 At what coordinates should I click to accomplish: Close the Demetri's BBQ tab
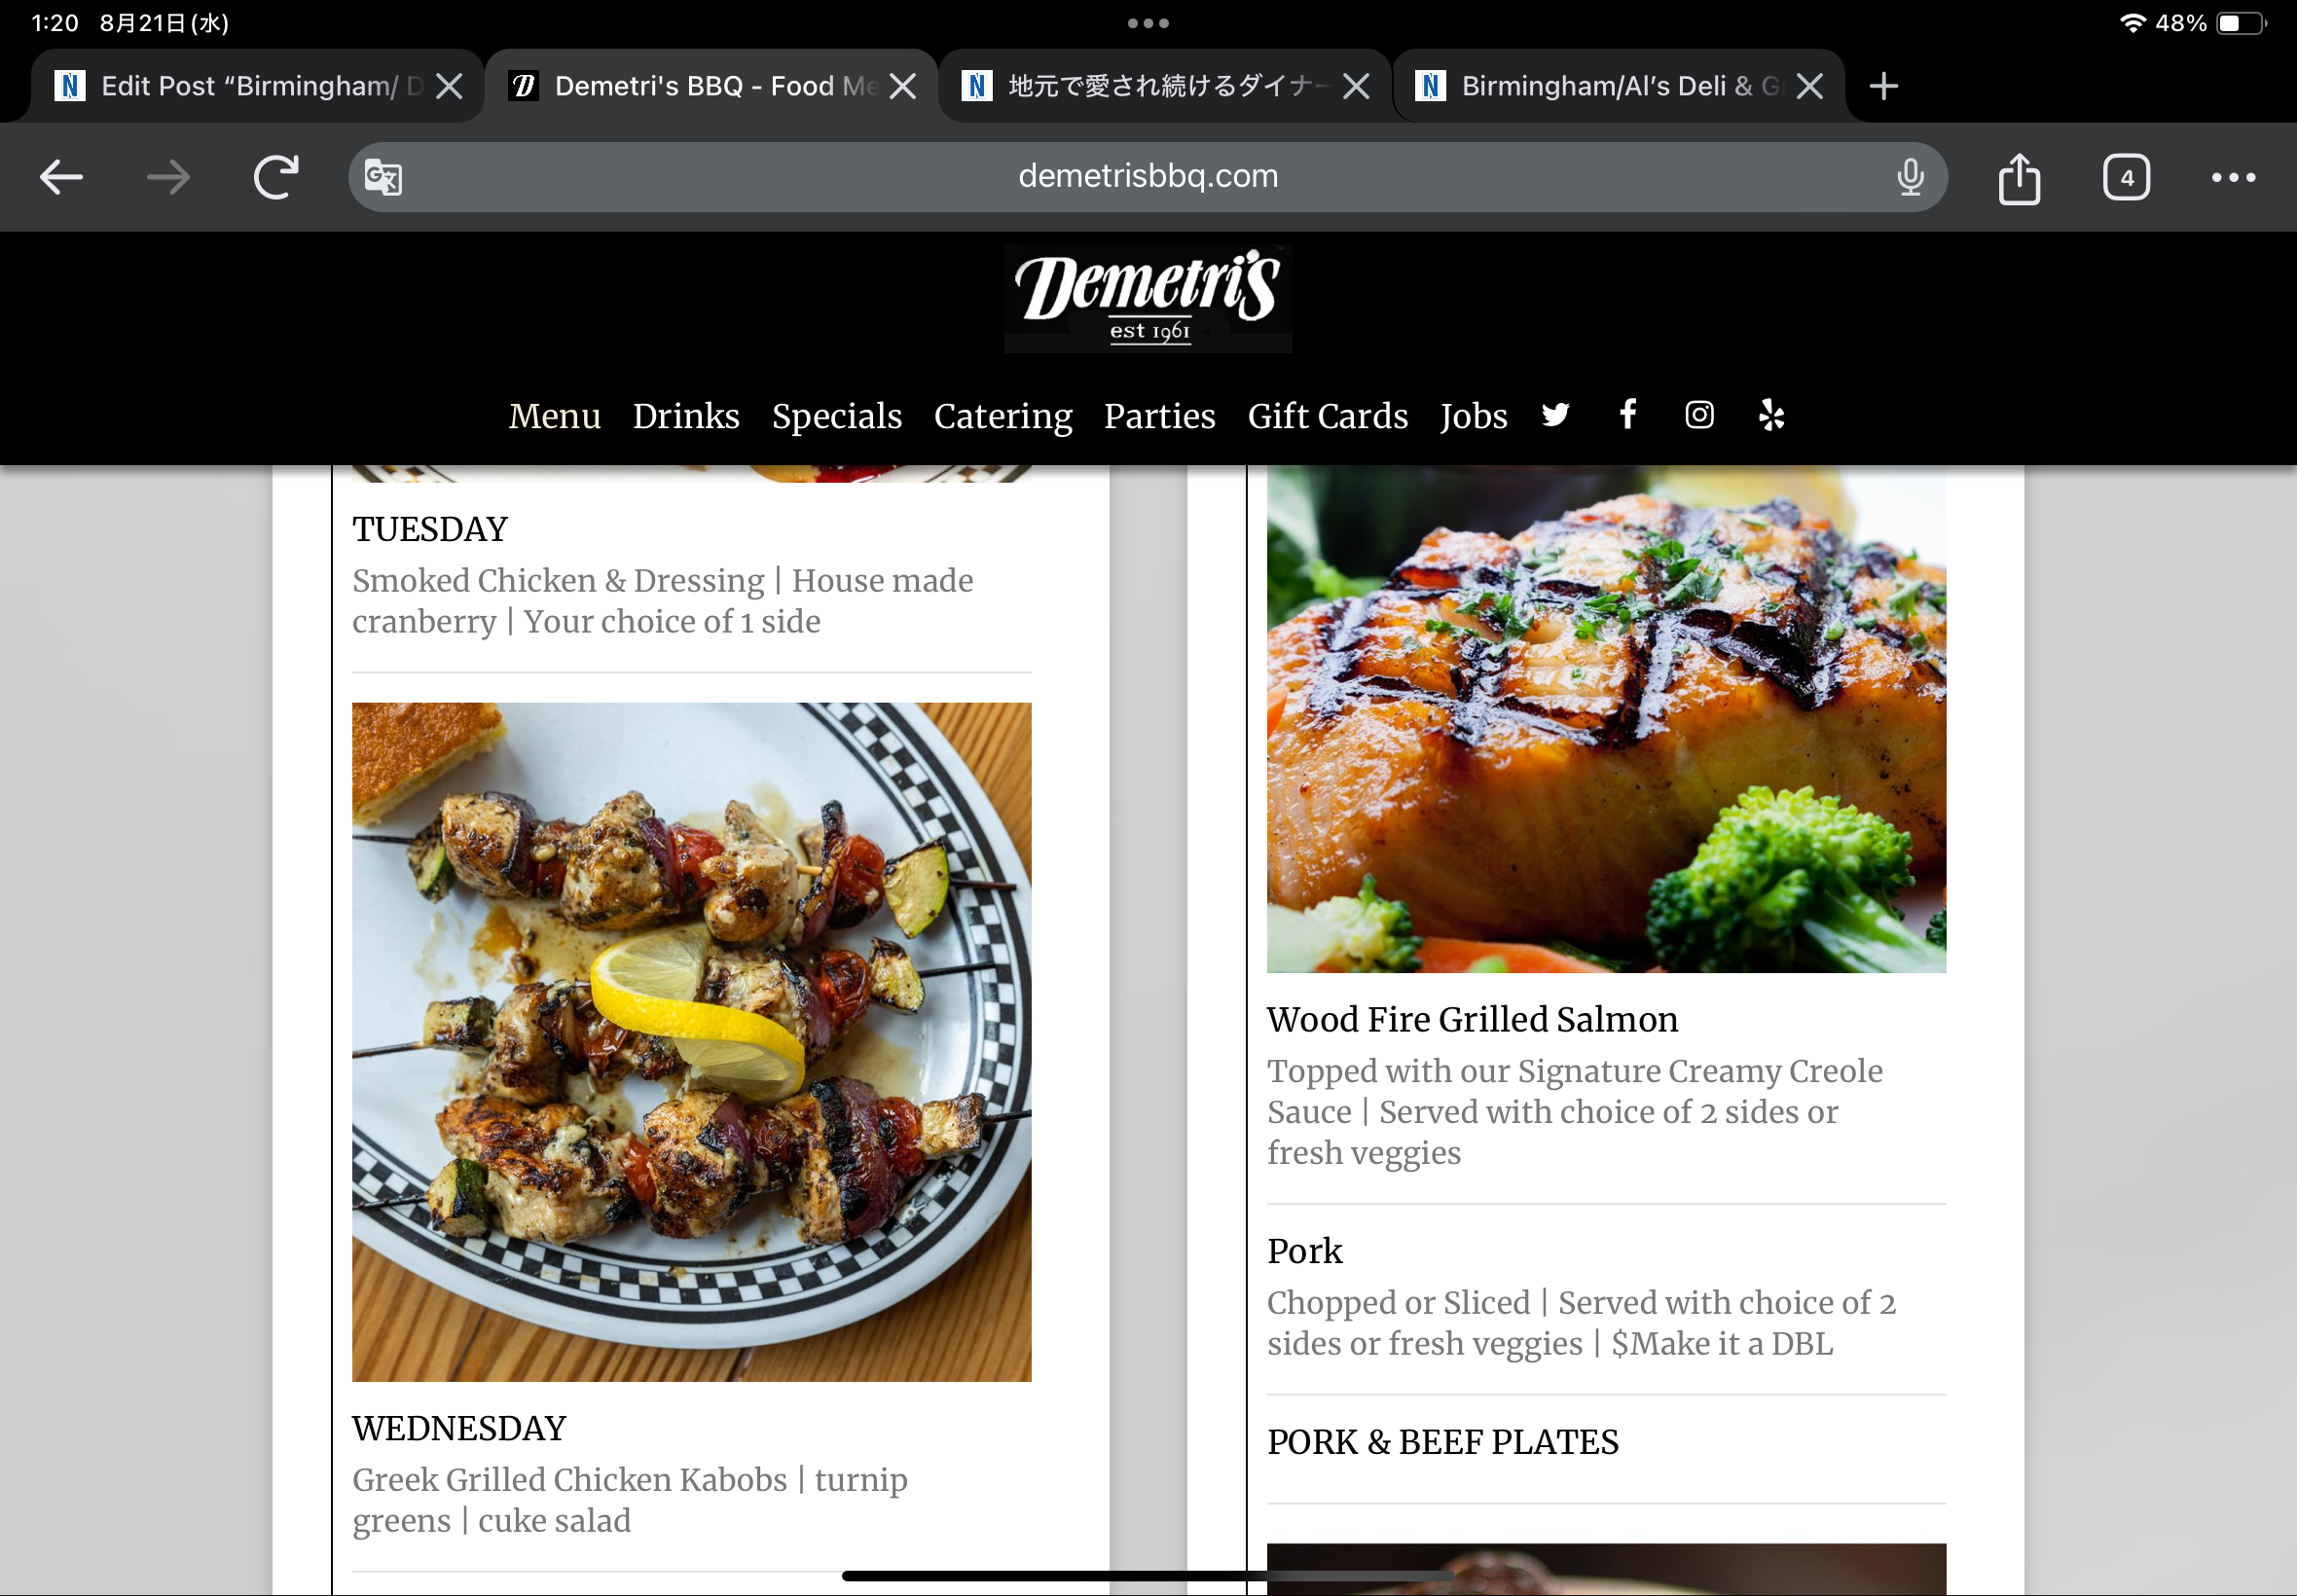click(903, 86)
